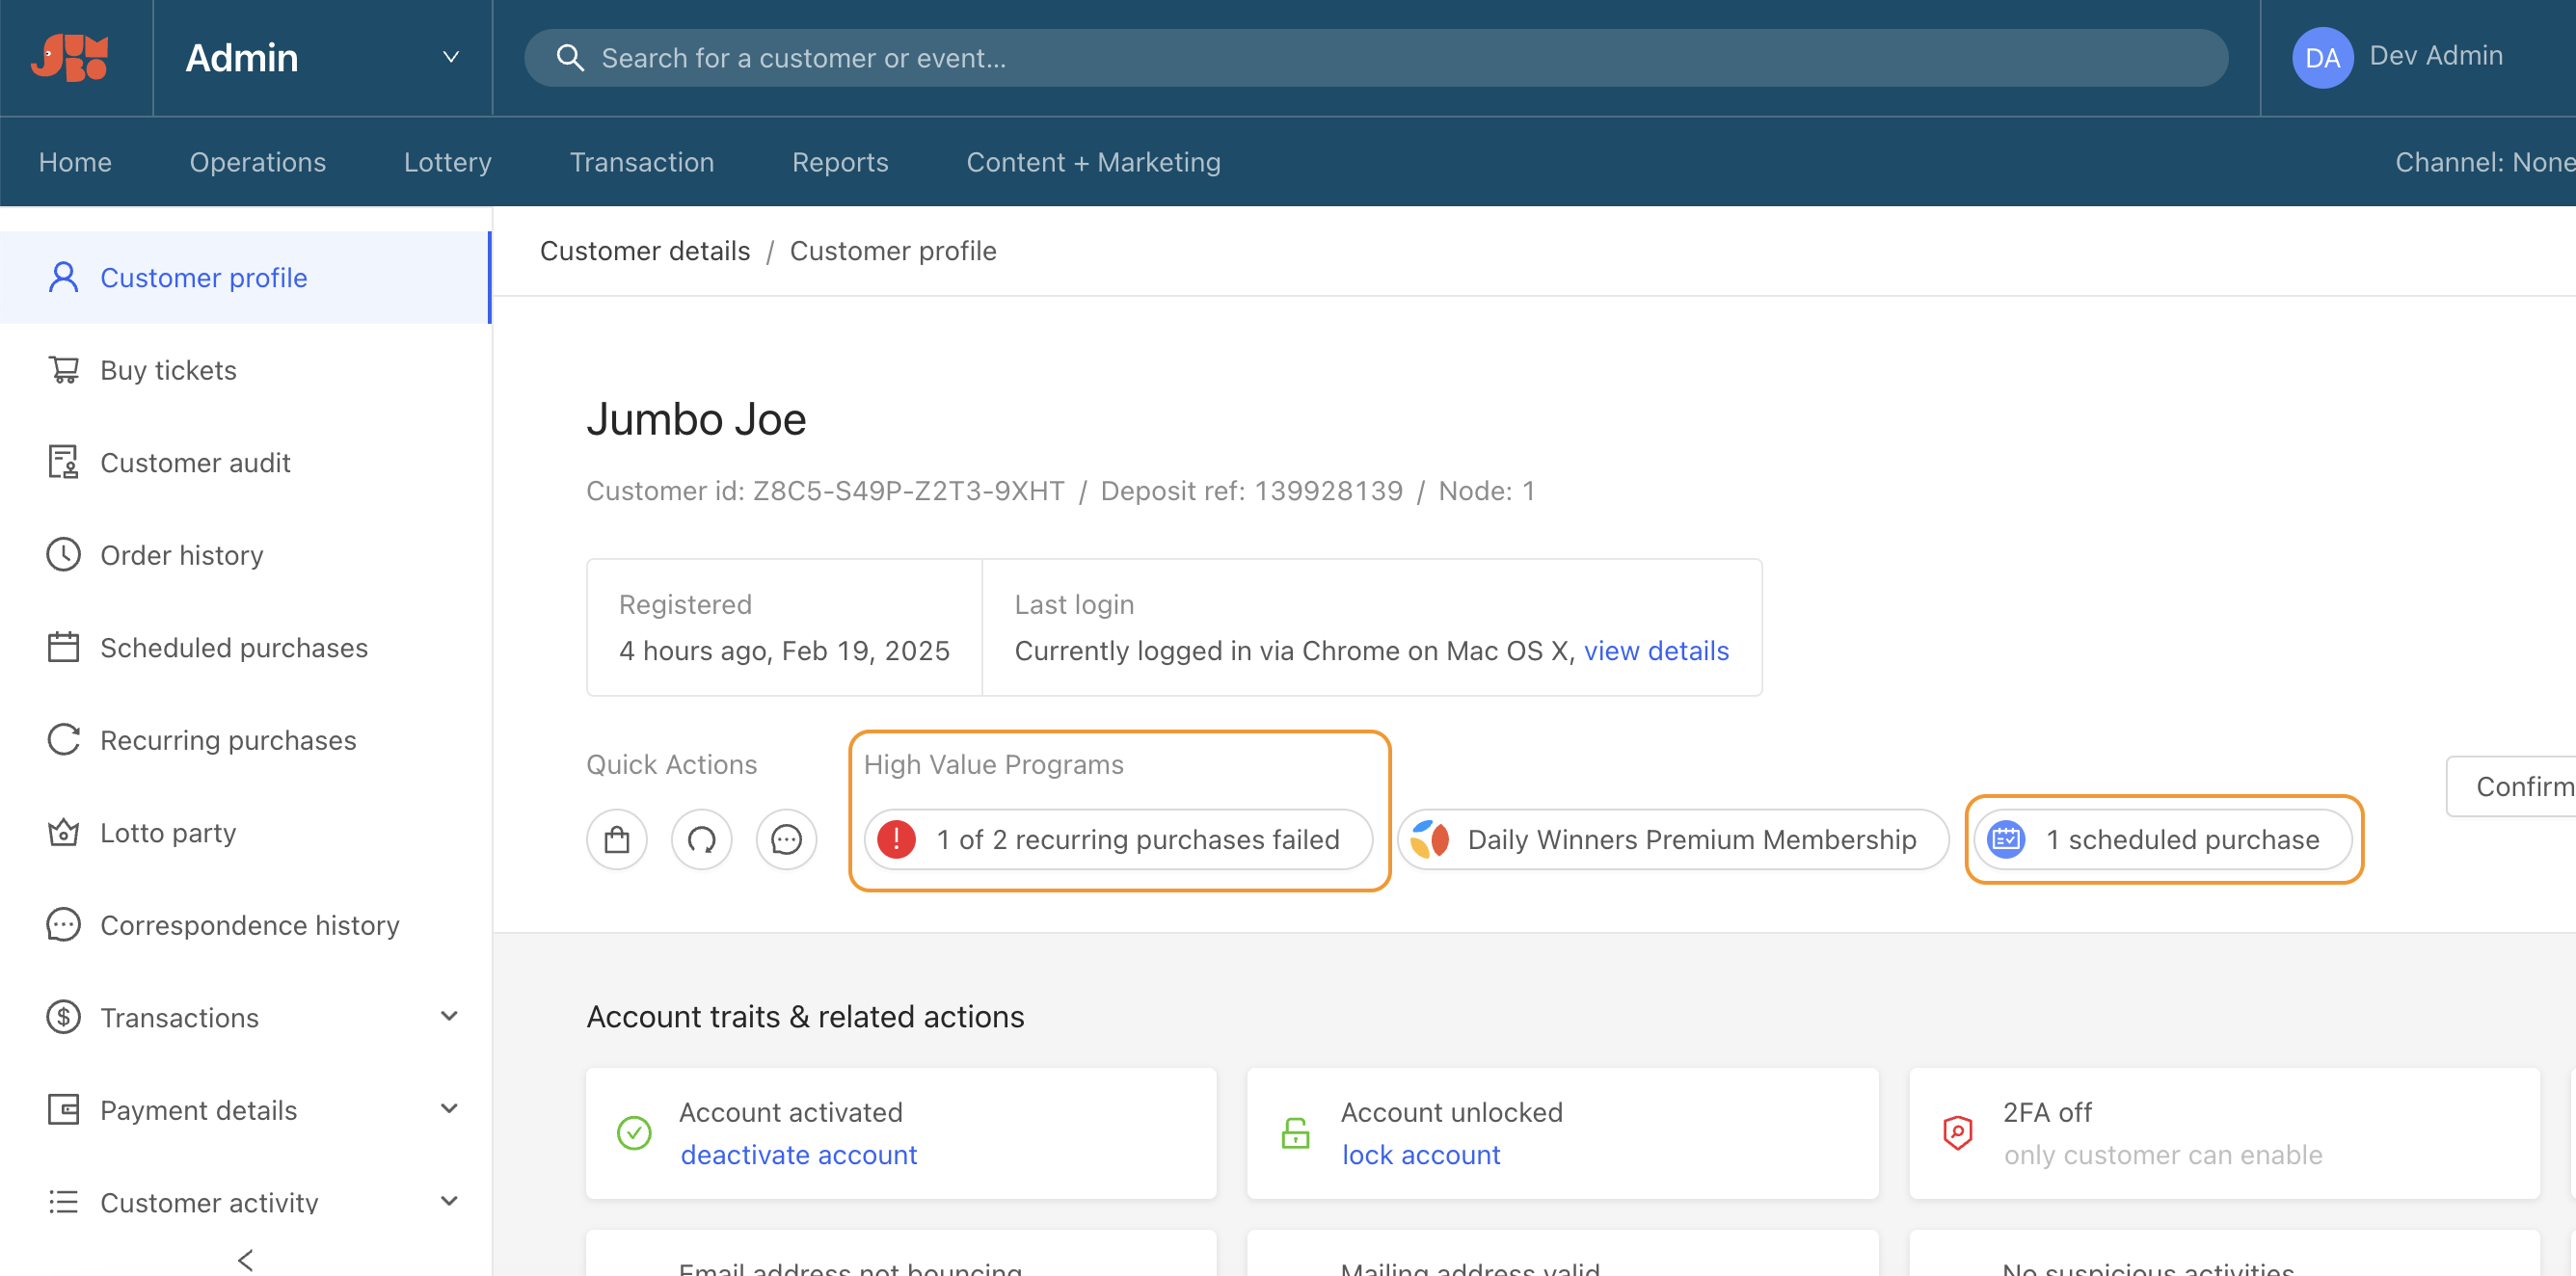This screenshot has height=1276, width=2576.
Task: Click the Customer id Z8C5-S49P-Z2T3-9XHT text
Action: 825,491
